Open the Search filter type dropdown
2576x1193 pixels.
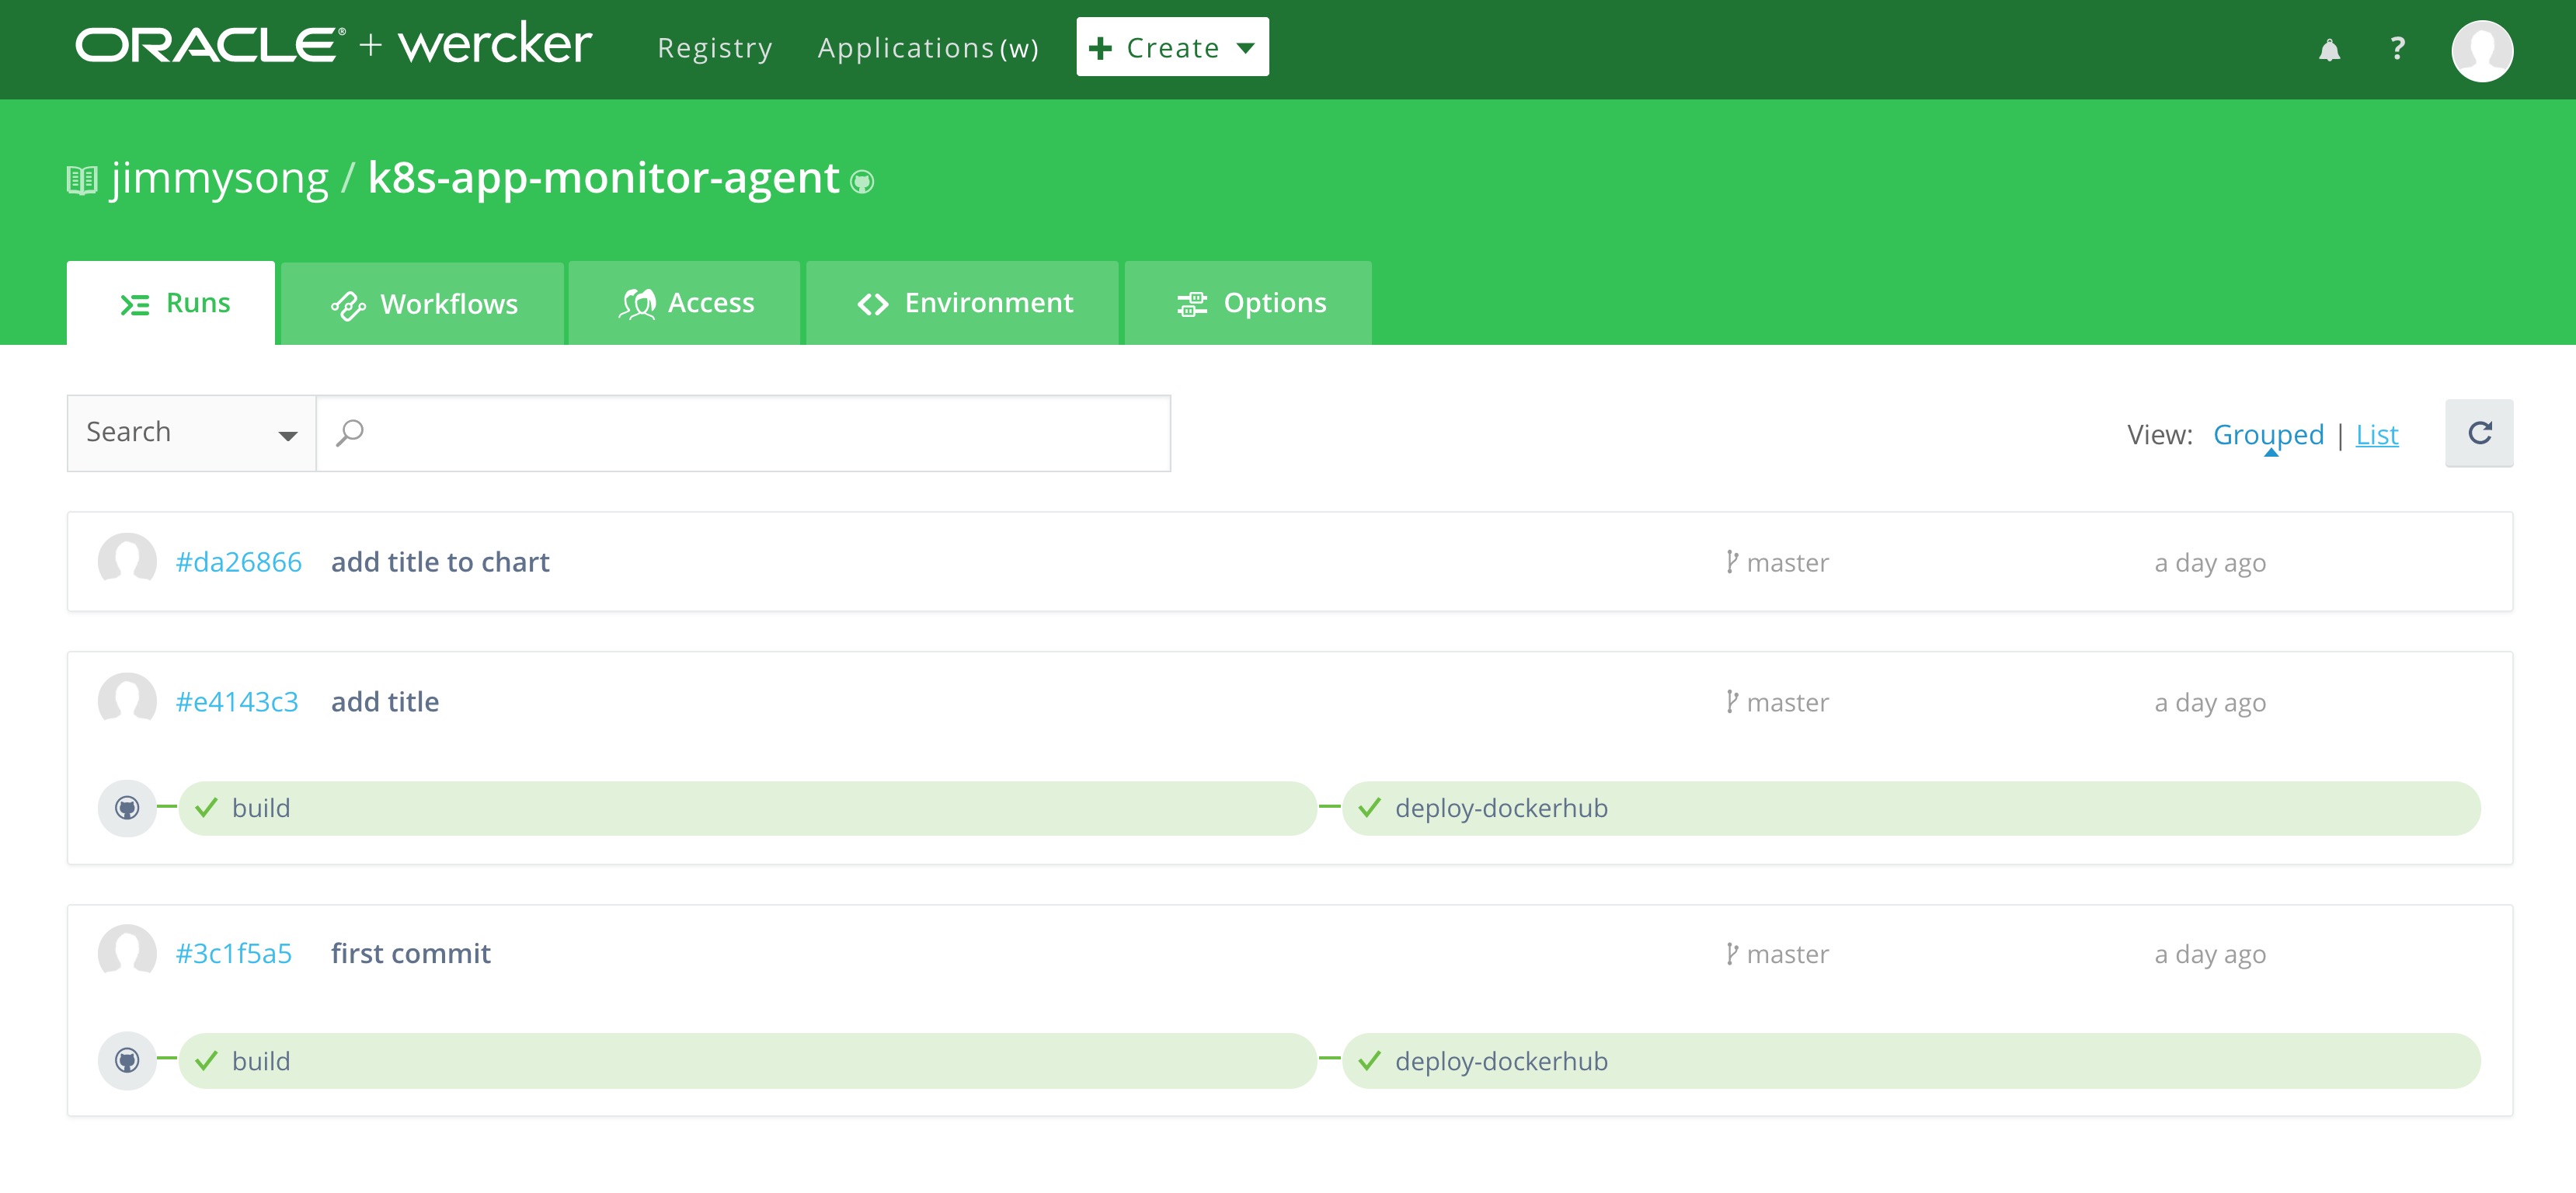point(191,433)
